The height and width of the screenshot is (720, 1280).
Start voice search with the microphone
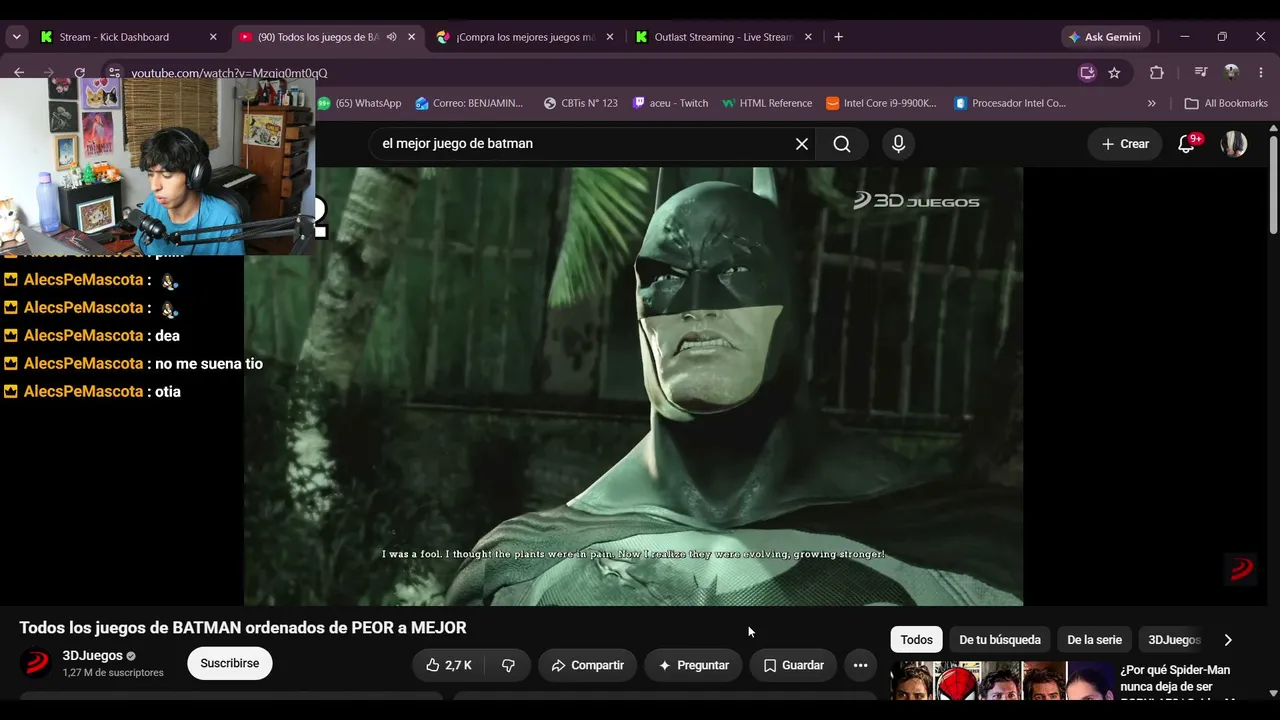(898, 144)
